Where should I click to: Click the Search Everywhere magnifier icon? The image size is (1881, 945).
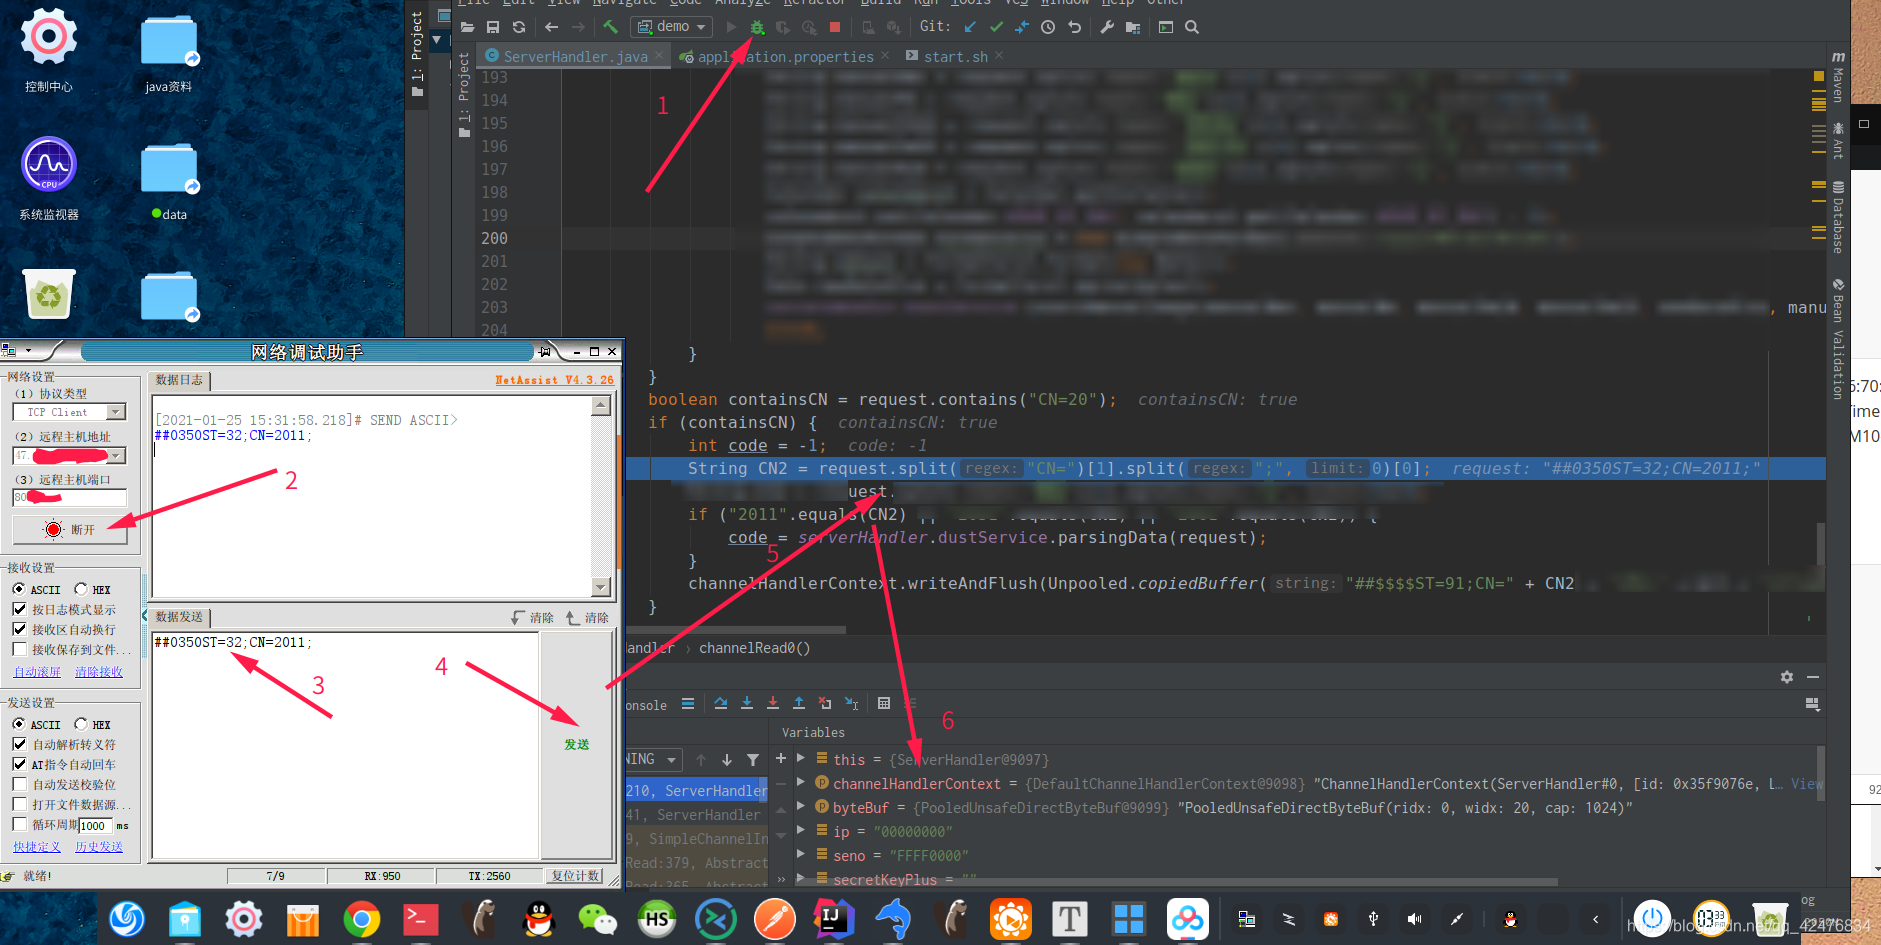point(1192,27)
